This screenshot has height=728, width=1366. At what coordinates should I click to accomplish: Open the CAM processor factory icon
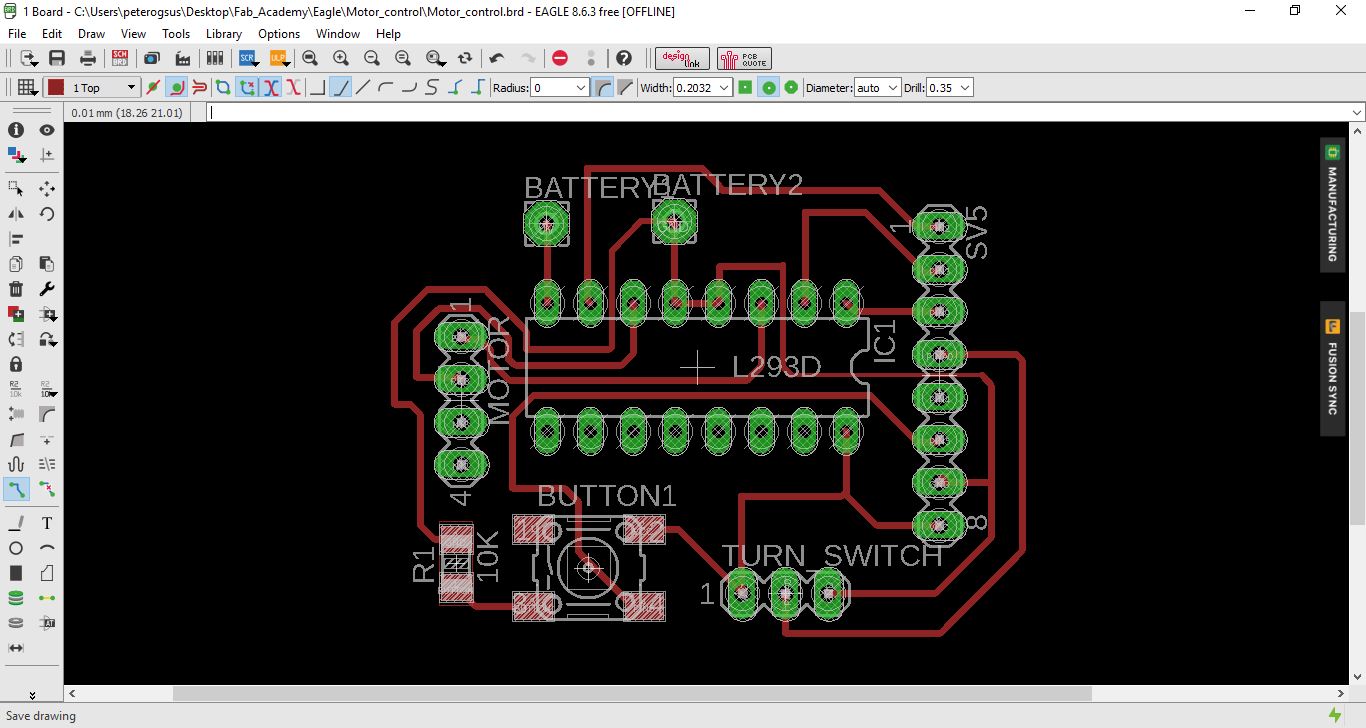pos(183,58)
